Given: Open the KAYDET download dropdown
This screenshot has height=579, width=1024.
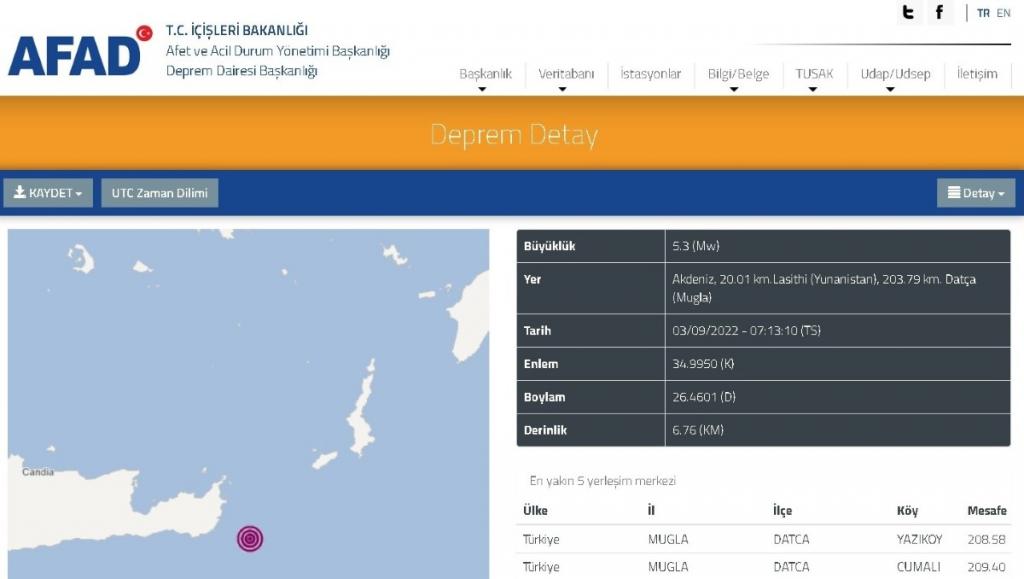Looking at the screenshot, I should [x=48, y=193].
